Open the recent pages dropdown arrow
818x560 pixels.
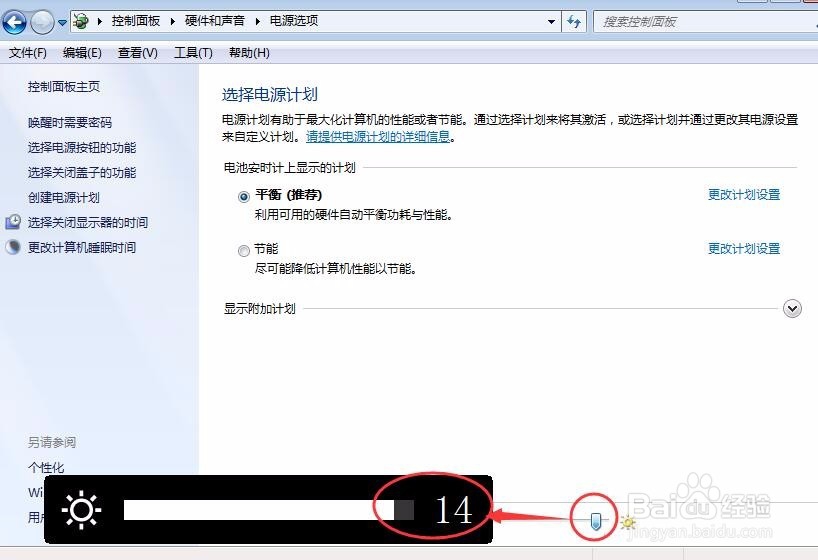[62, 22]
